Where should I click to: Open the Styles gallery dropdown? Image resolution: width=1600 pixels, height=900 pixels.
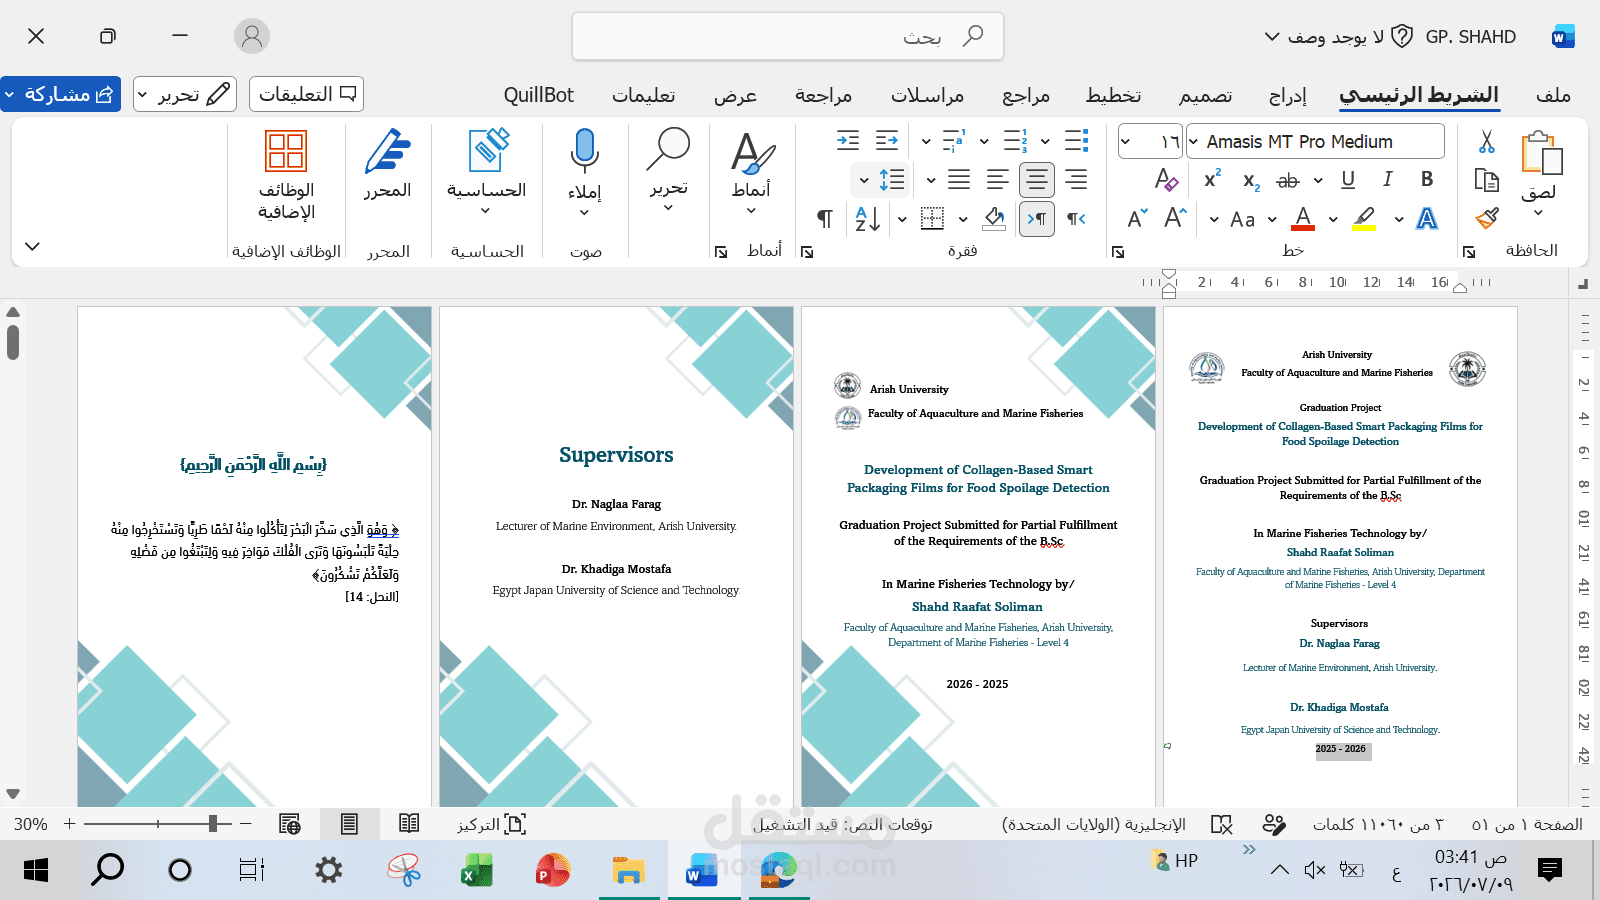(x=751, y=211)
